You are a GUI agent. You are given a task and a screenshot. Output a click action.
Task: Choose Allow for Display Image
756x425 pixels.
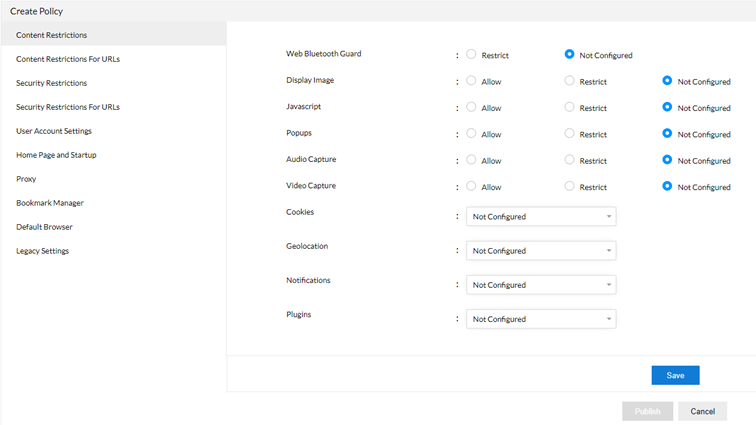(x=471, y=81)
